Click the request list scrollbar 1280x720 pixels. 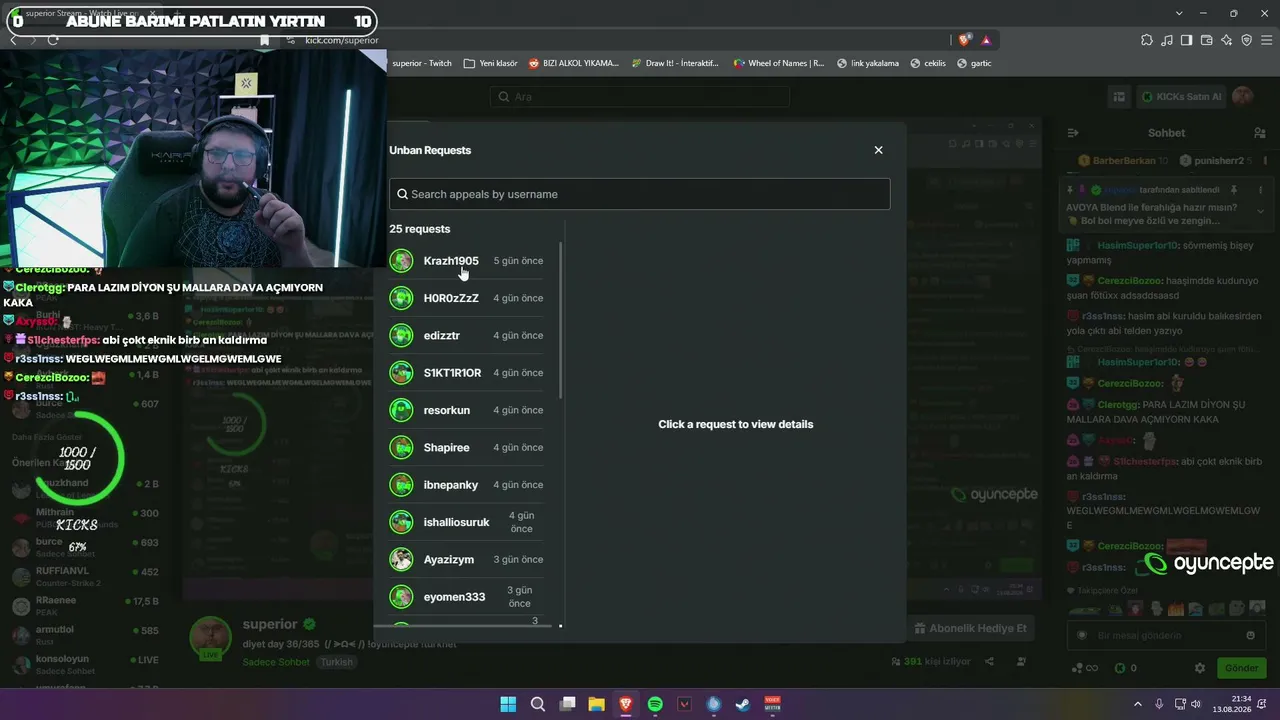click(x=560, y=320)
